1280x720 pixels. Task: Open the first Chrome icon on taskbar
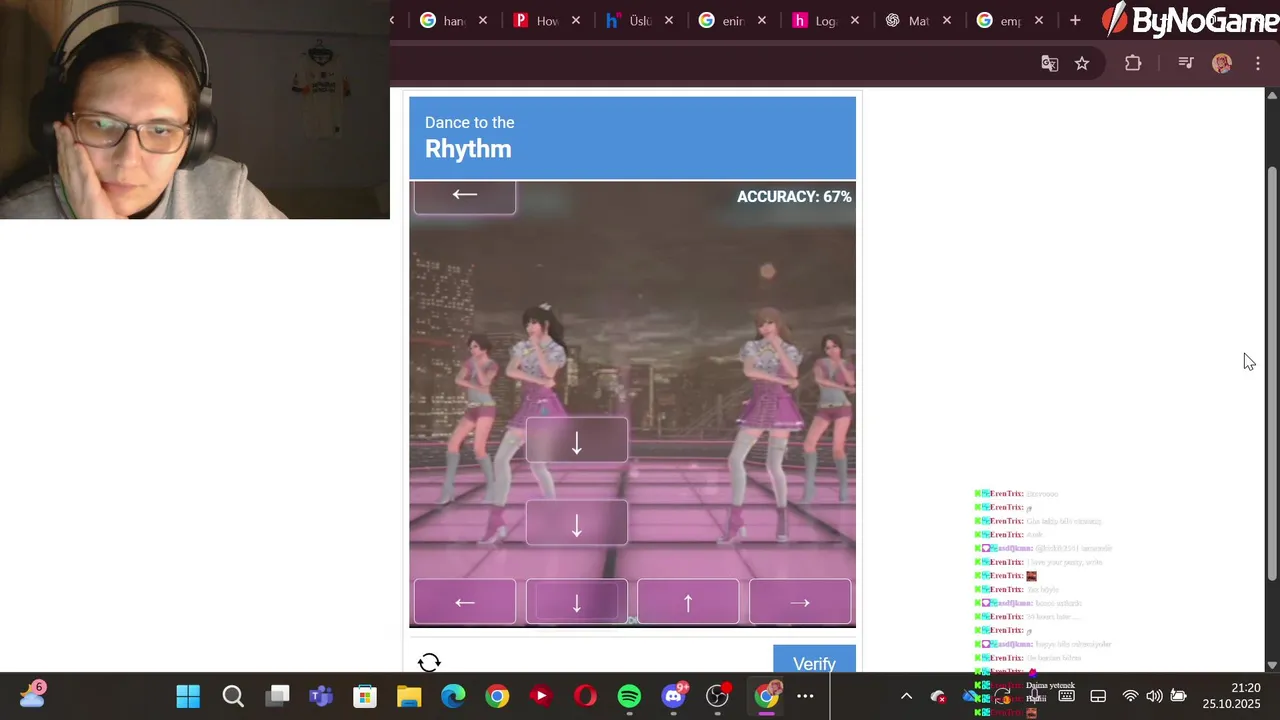click(497, 696)
